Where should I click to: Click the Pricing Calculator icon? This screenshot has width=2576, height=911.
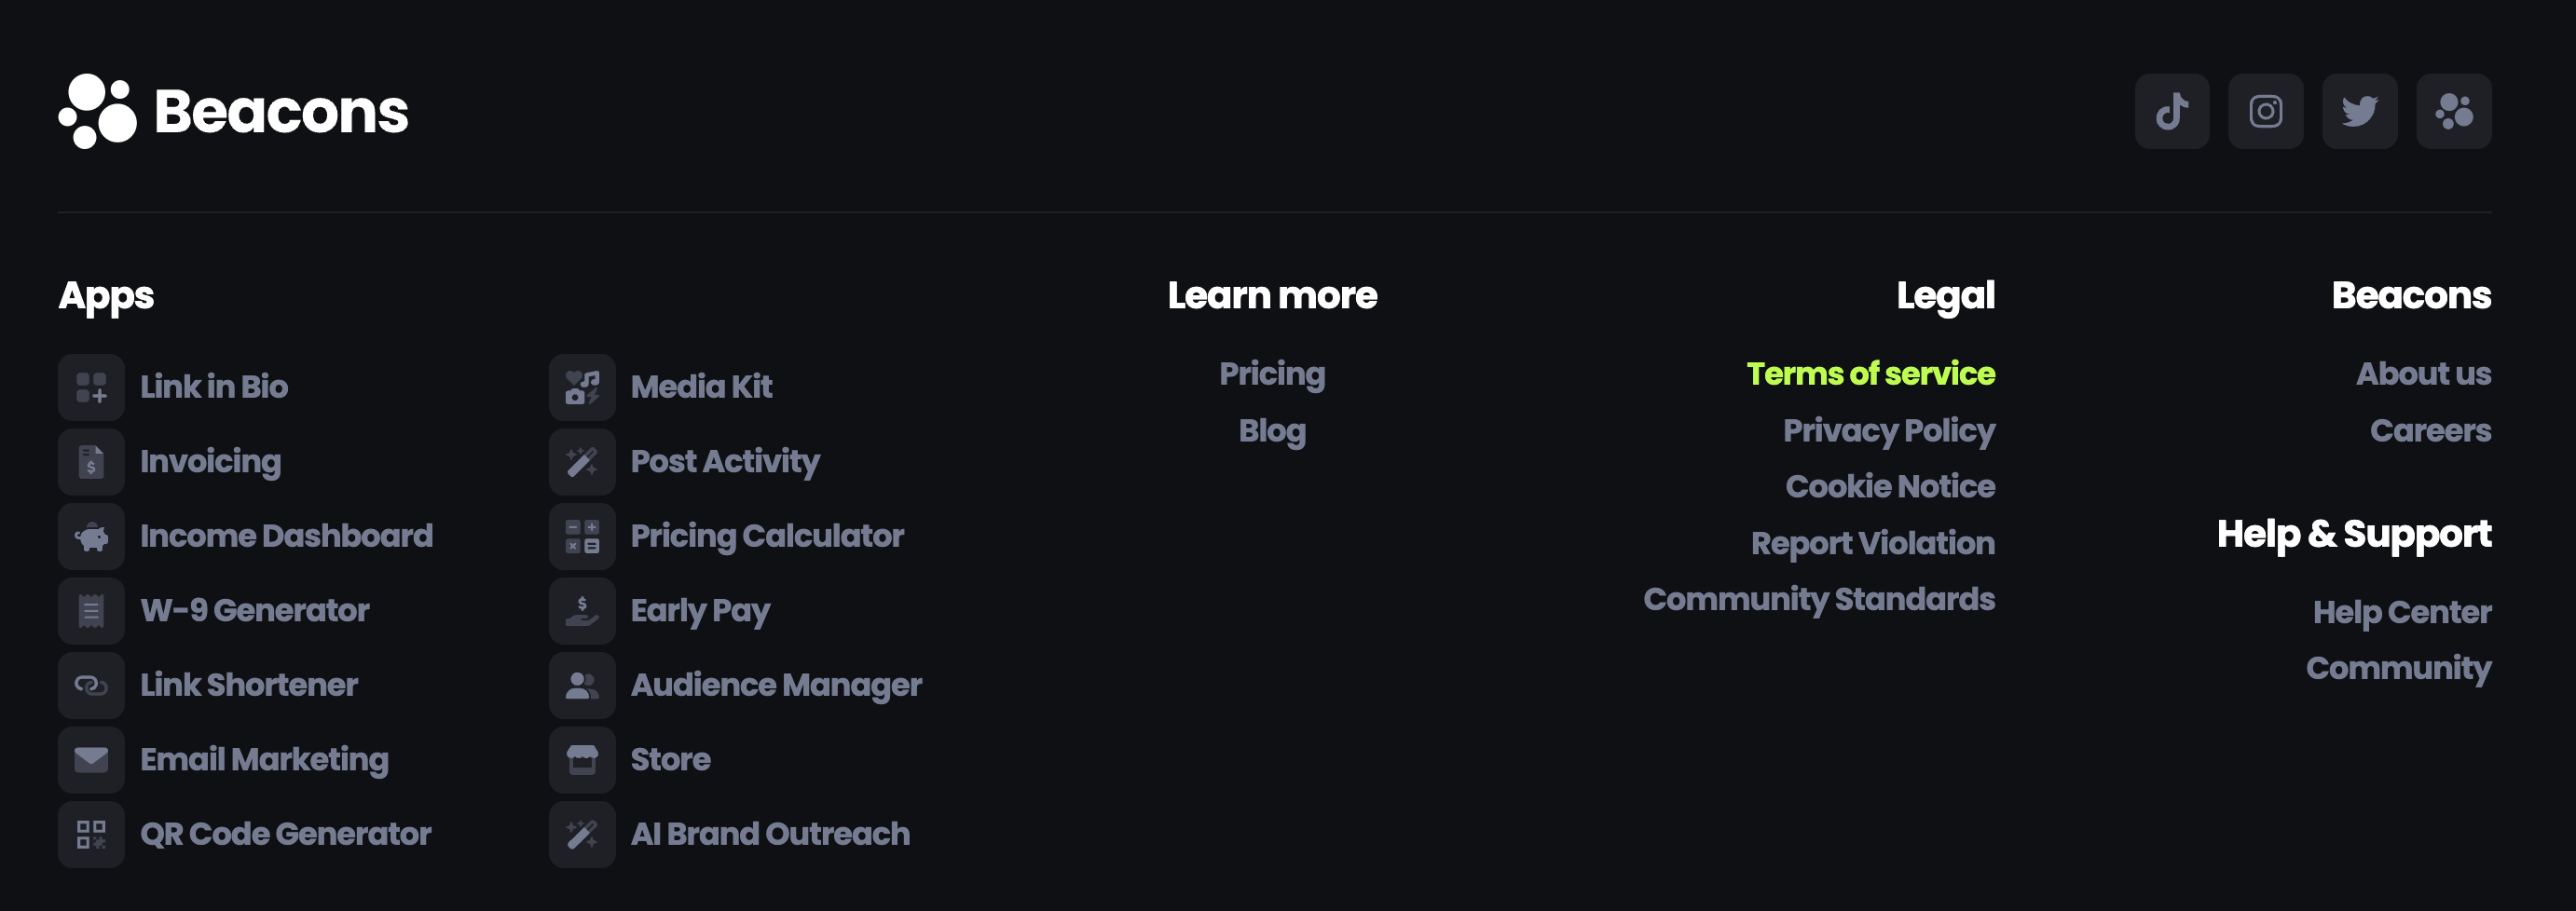(x=582, y=536)
